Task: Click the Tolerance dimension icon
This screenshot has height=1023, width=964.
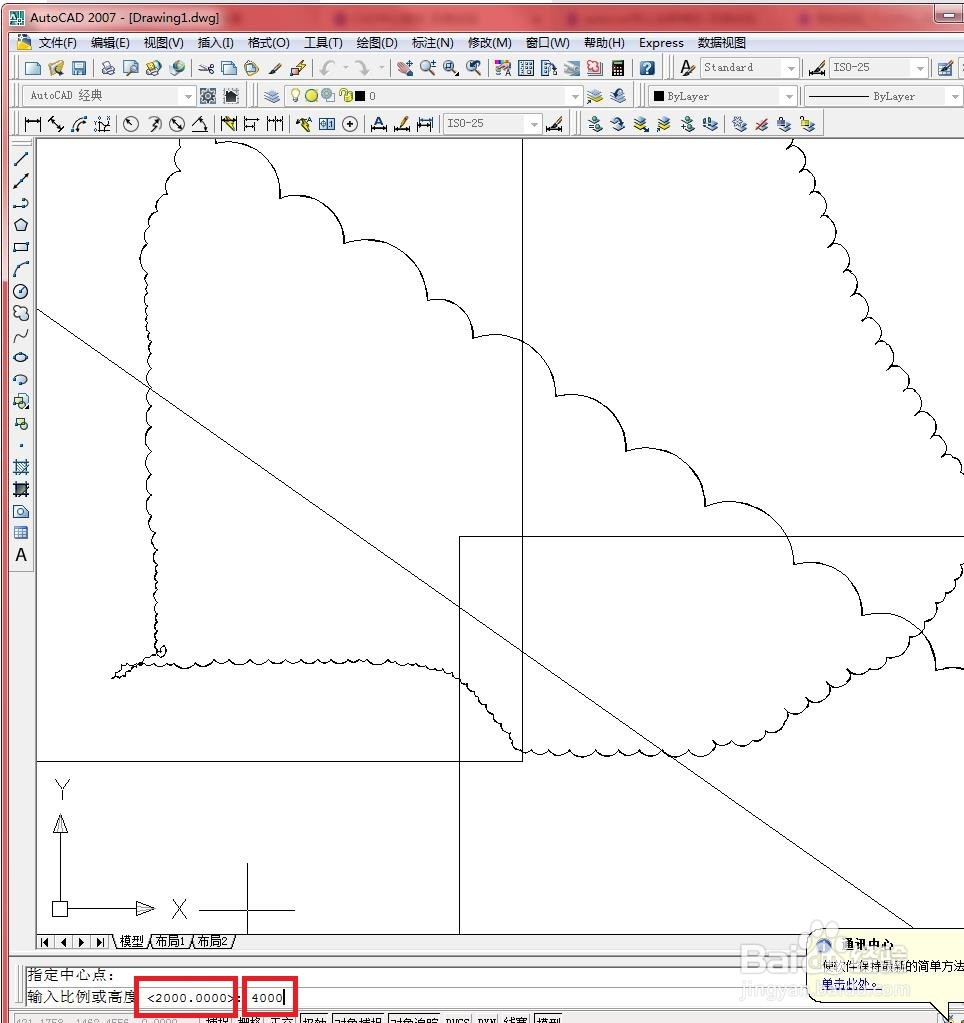Action: point(327,123)
